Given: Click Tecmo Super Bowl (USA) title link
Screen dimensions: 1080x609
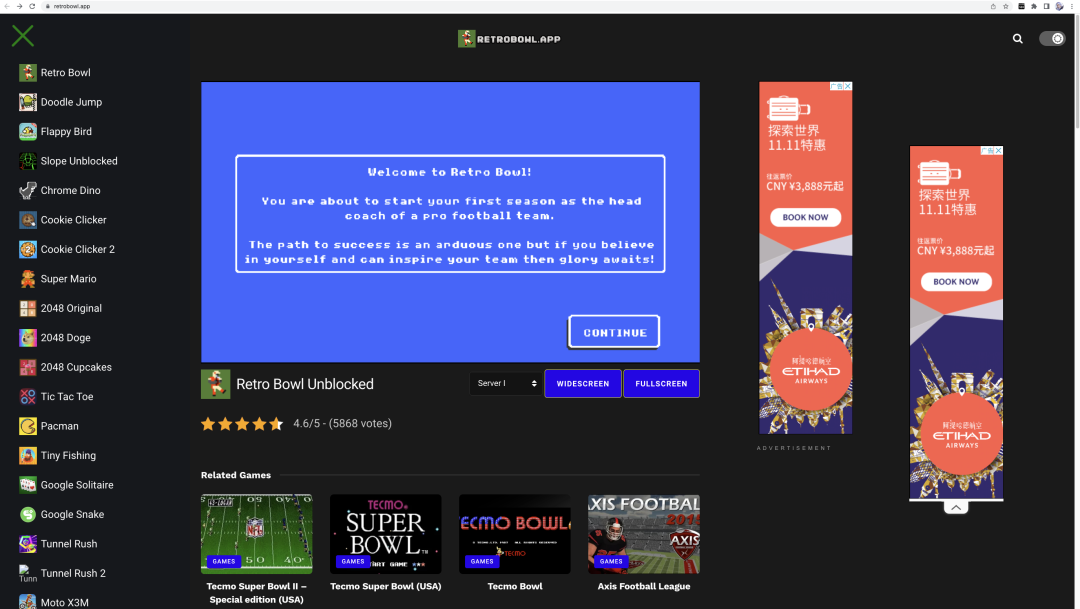Looking at the screenshot, I should click(386, 586).
